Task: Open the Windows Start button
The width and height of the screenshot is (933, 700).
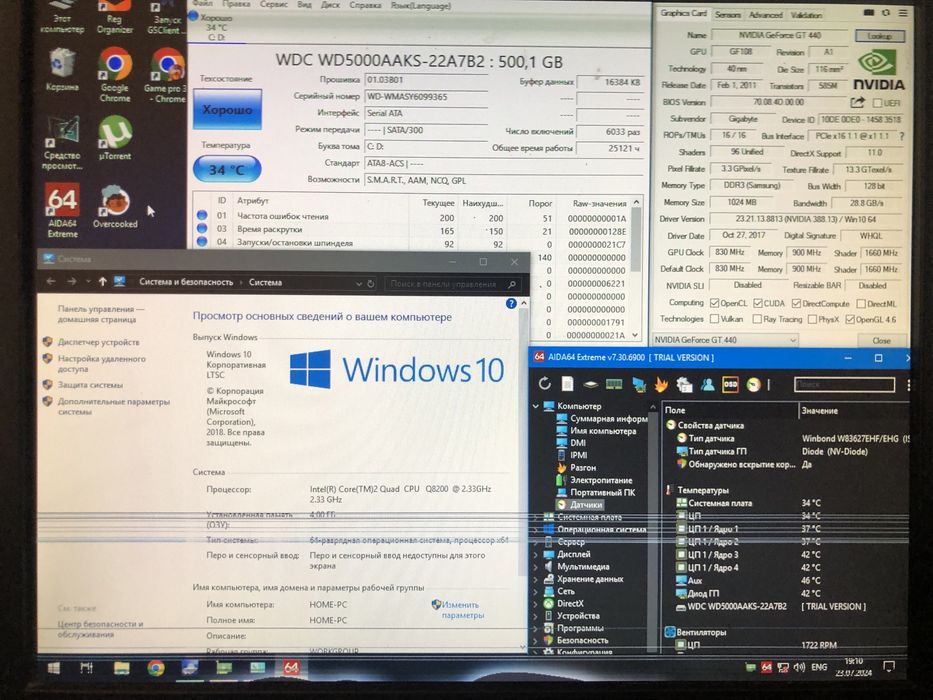Action: pyautogui.click(x=54, y=668)
